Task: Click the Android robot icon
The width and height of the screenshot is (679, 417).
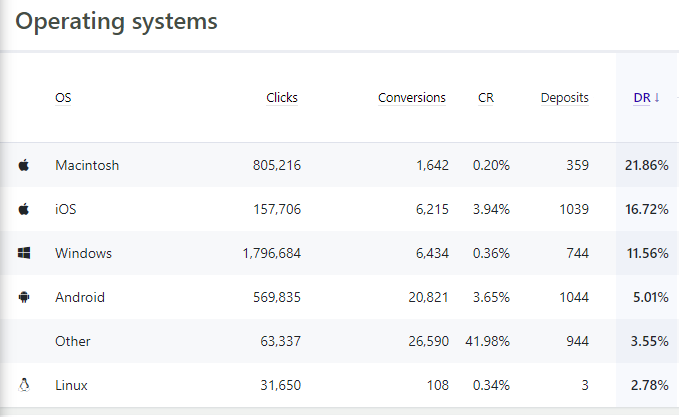Action: coord(24,297)
